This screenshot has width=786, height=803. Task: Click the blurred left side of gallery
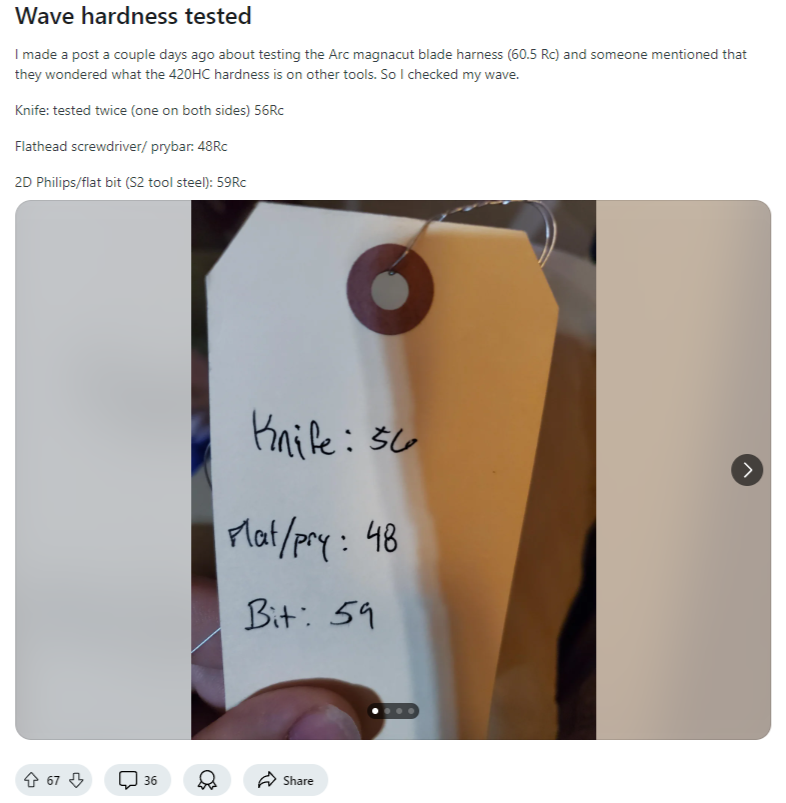coord(103,470)
